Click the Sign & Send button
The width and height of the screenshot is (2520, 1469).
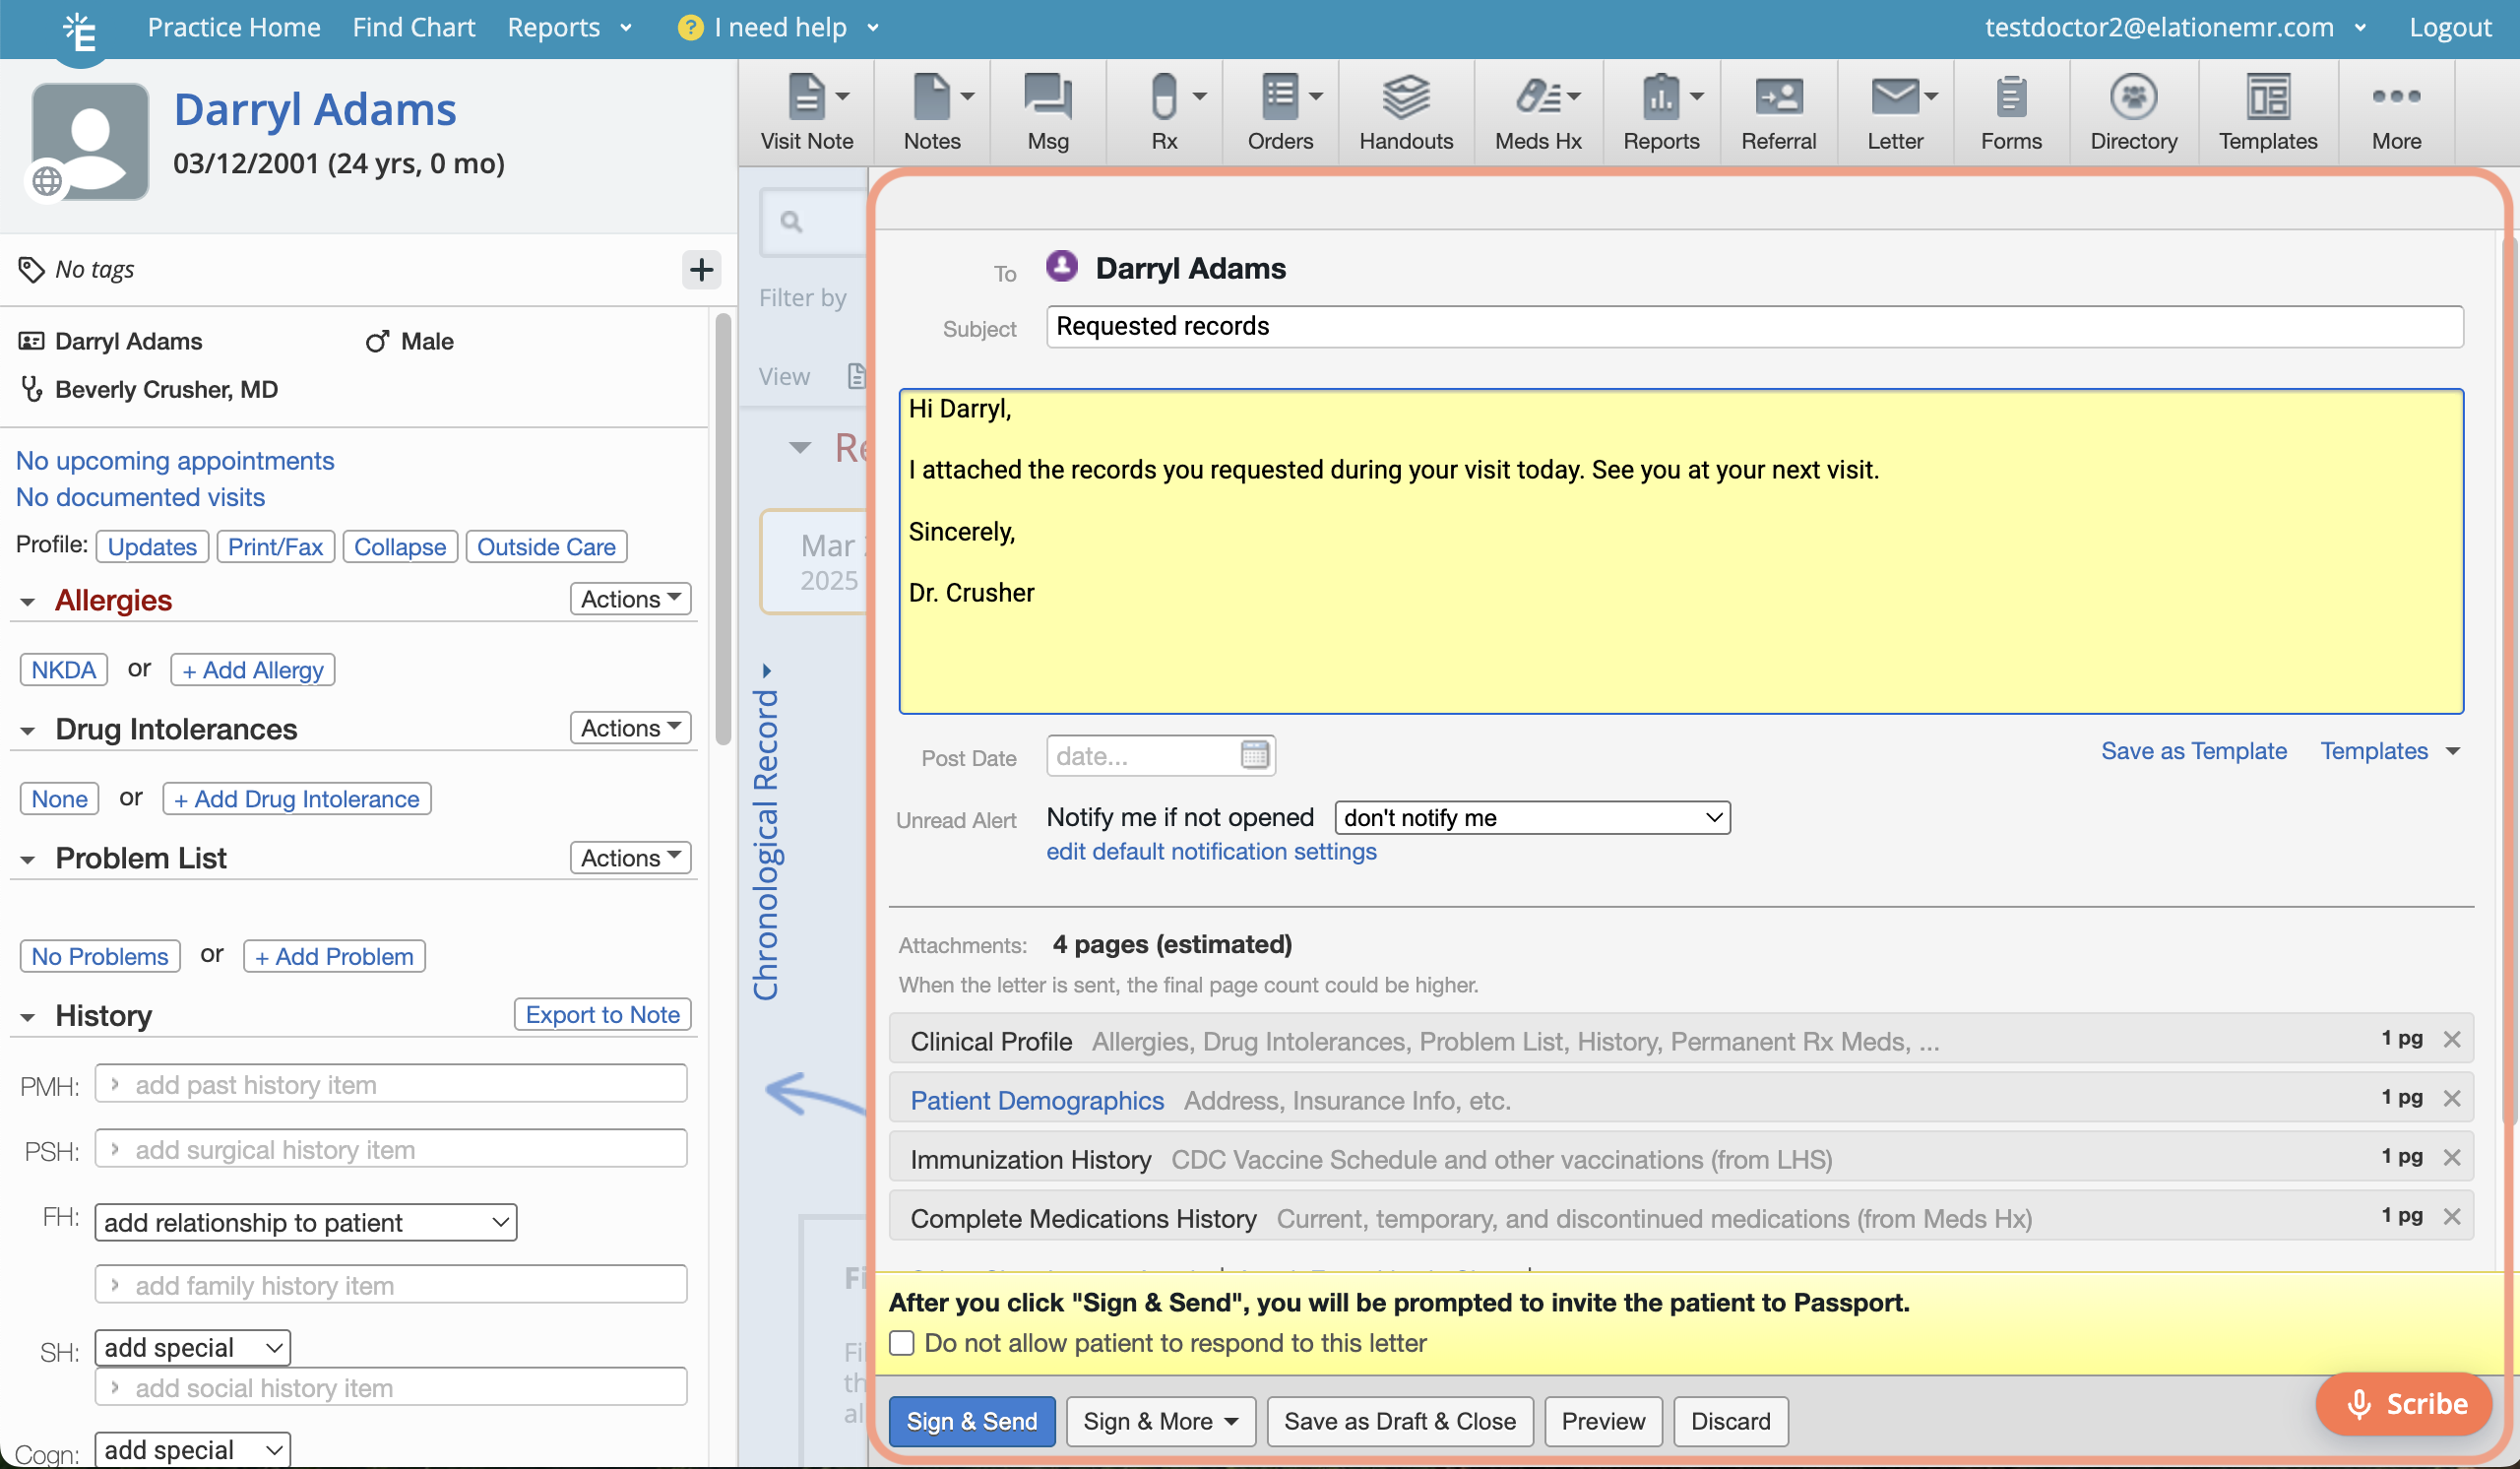971,1420
